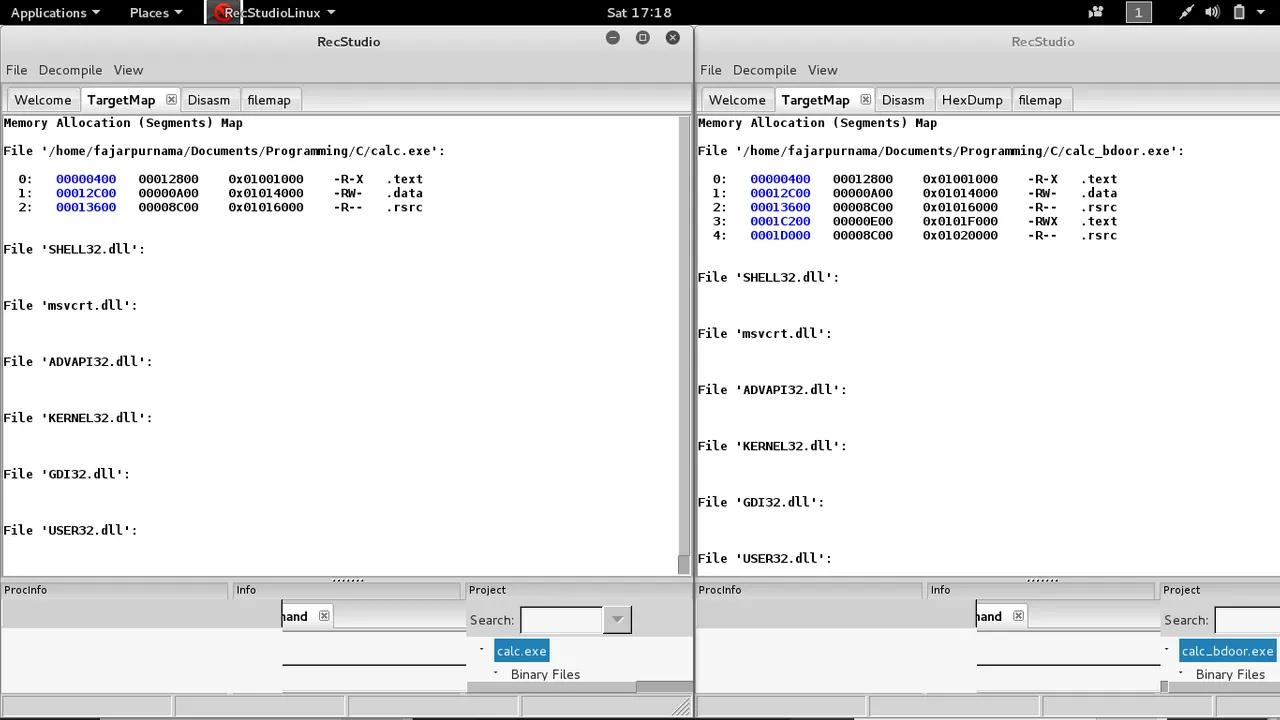Close the TargetMap tab in left window
This screenshot has height=720, width=1280.
point(171,99)
